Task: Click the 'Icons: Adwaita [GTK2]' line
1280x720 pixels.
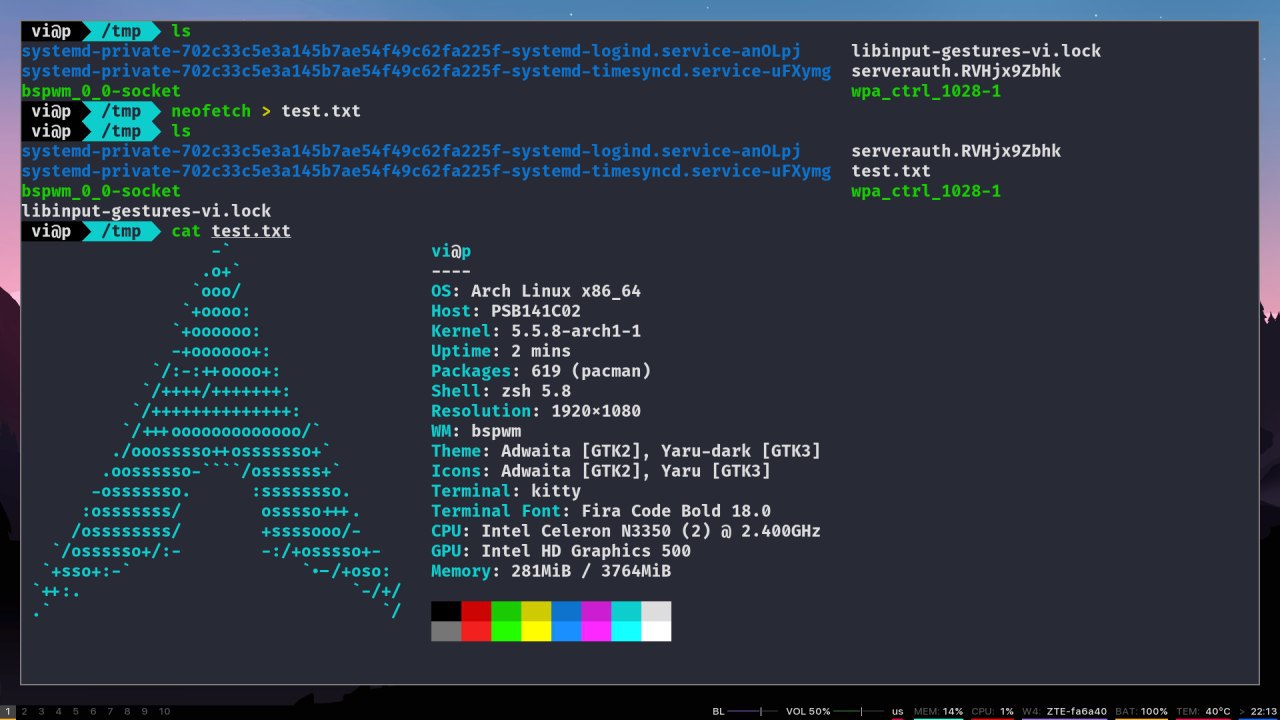Action: (601, 471)
